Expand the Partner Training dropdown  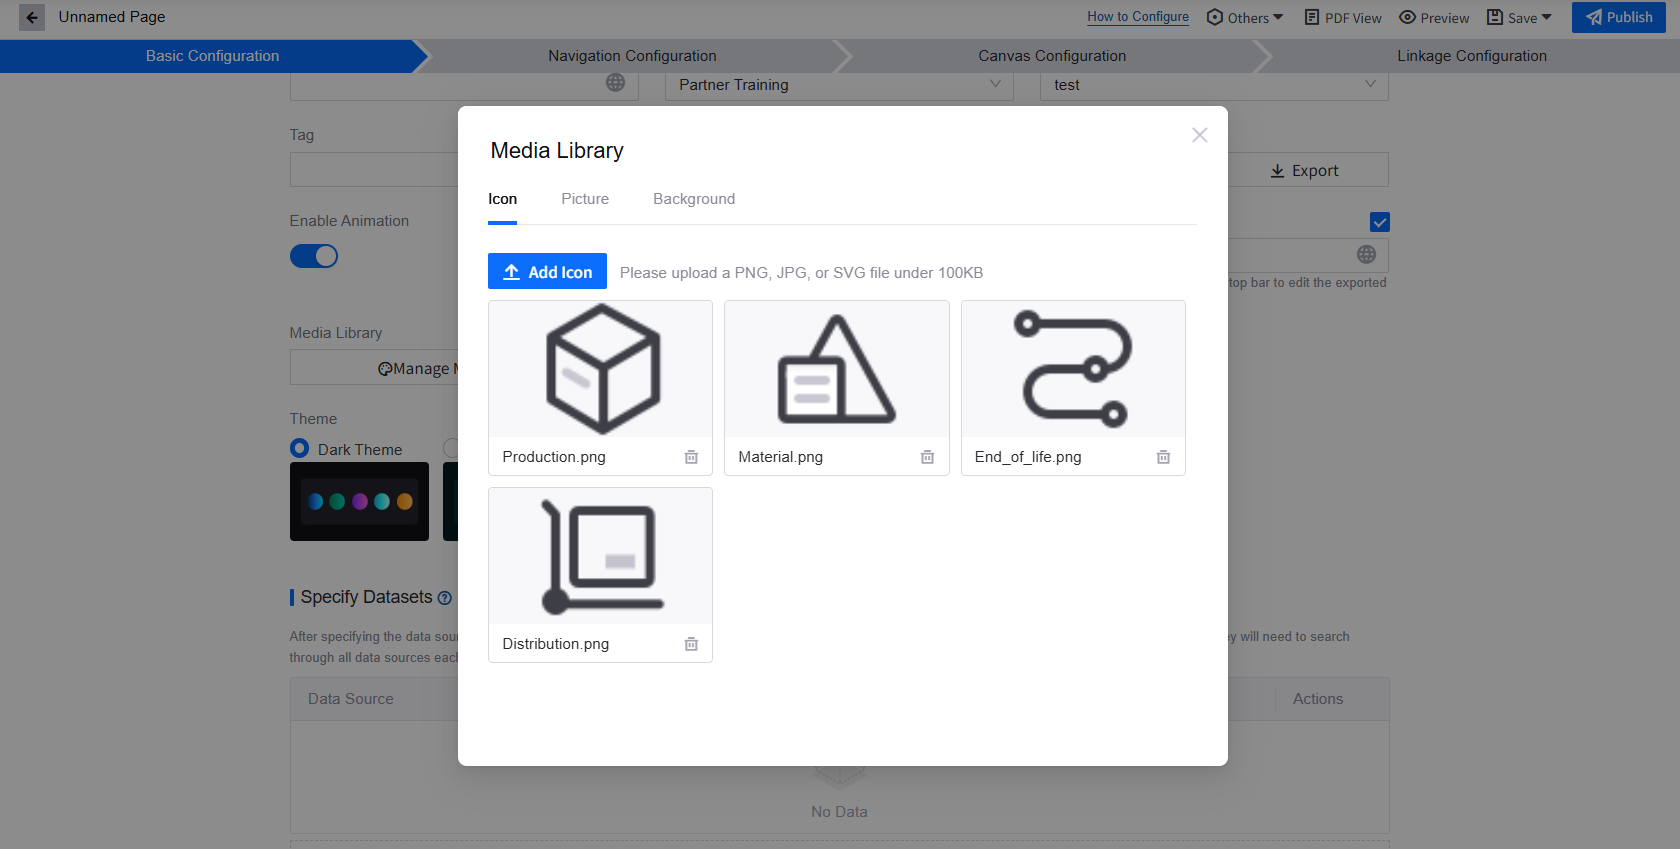click(839, 85)
